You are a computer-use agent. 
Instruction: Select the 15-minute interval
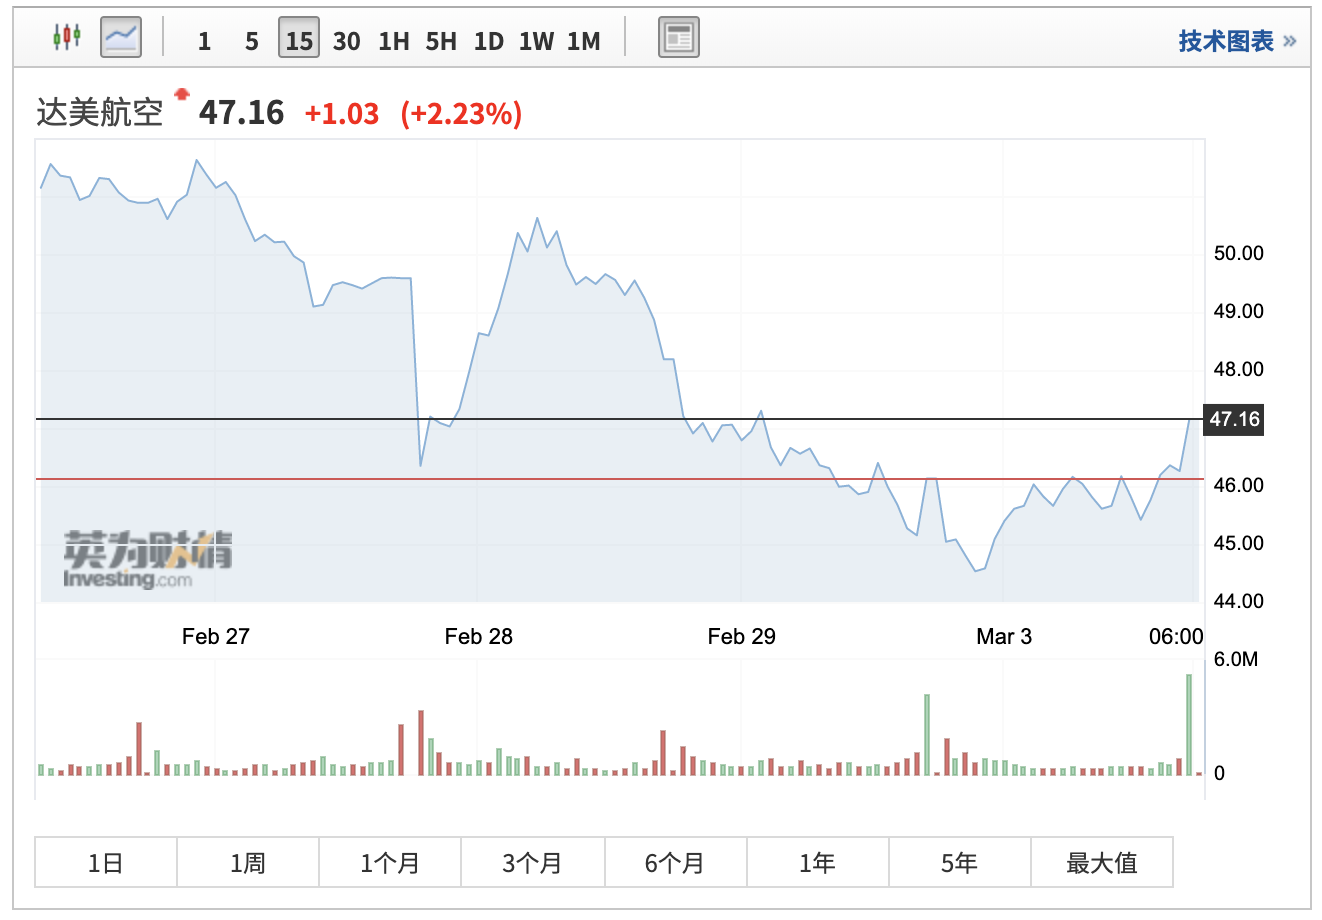click(299, 38)
